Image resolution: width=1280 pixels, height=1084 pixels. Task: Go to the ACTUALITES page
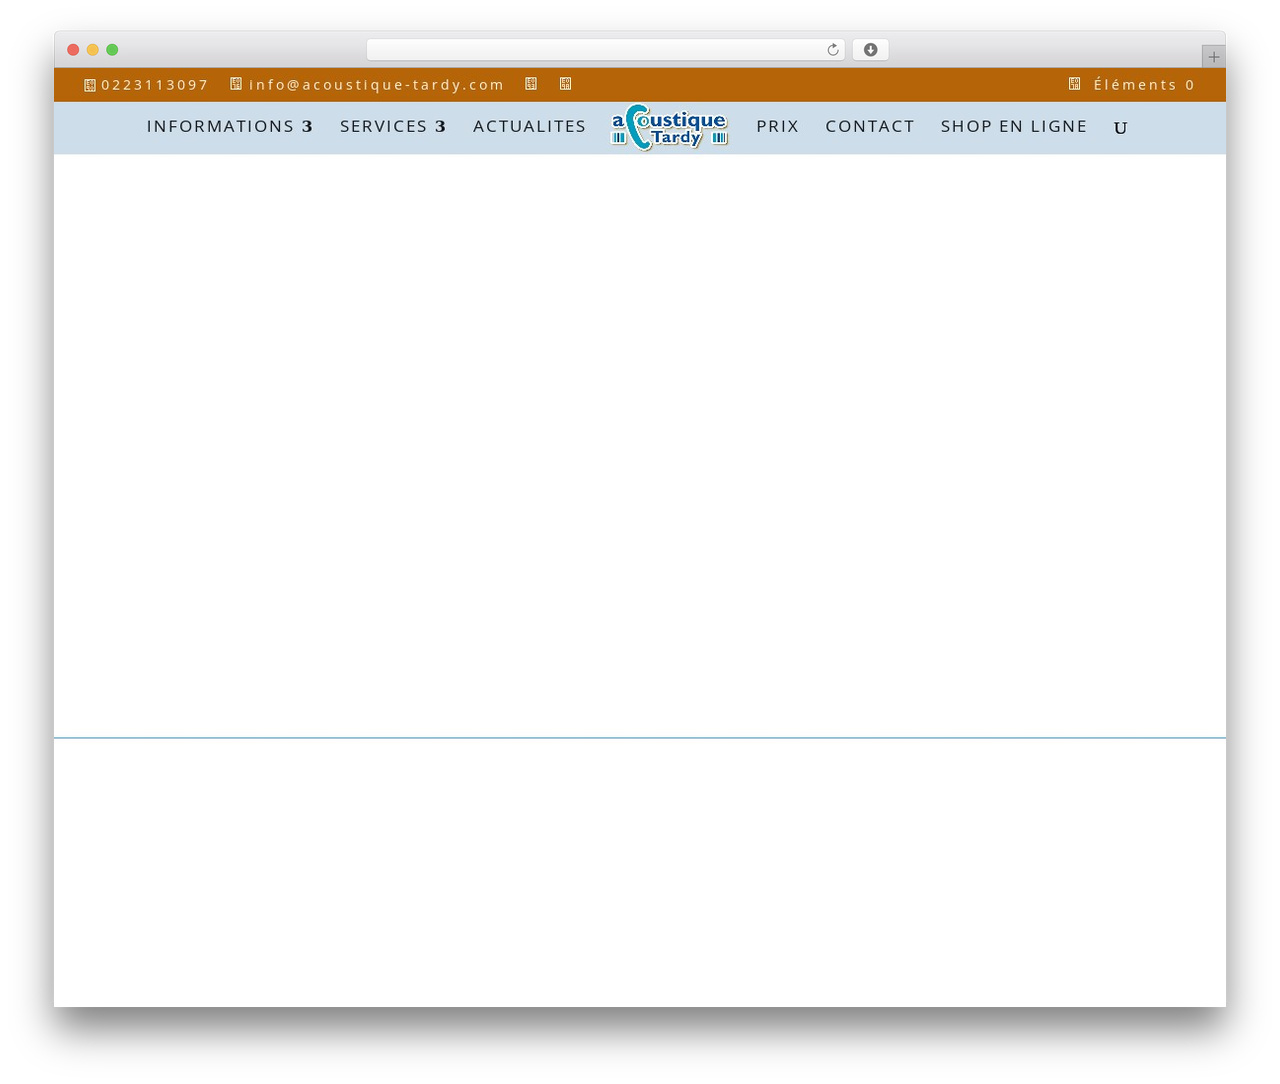point(529,126)
